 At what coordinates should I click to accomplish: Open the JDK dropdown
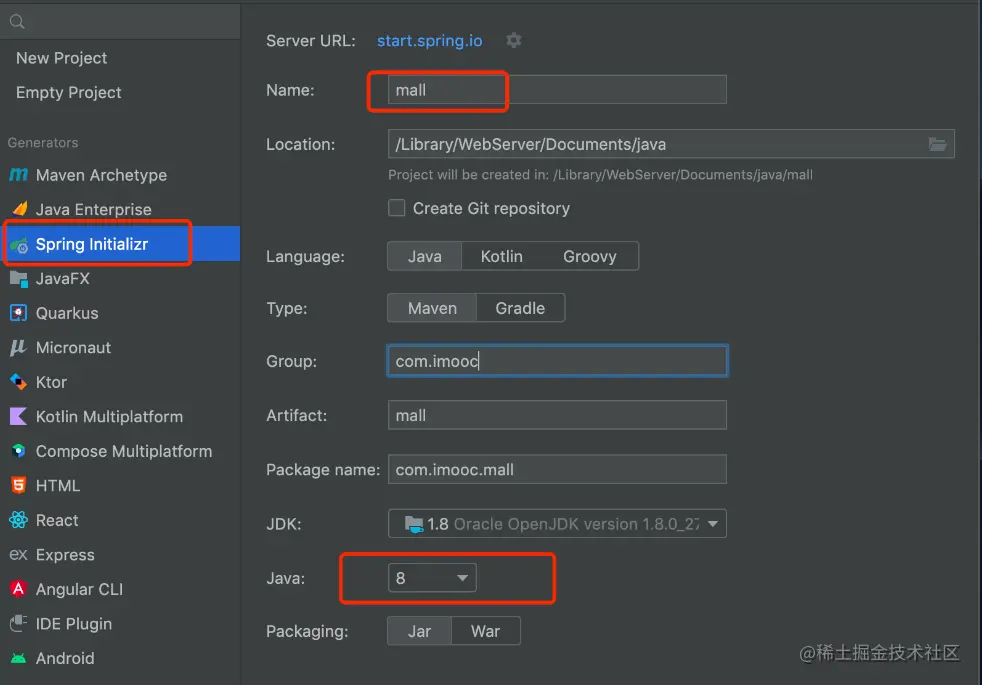pyautogui.click(x=557, y=524)
